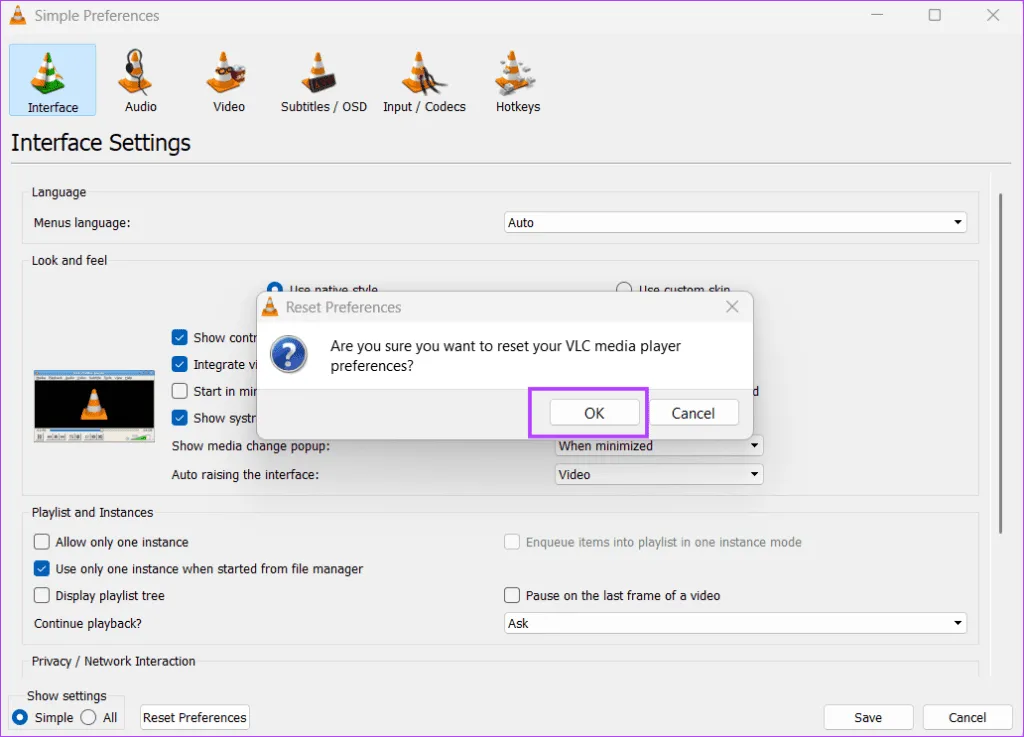Click the Save button
The height and width of the screenshot is (737, 1024).
click(x=868, y=717)
